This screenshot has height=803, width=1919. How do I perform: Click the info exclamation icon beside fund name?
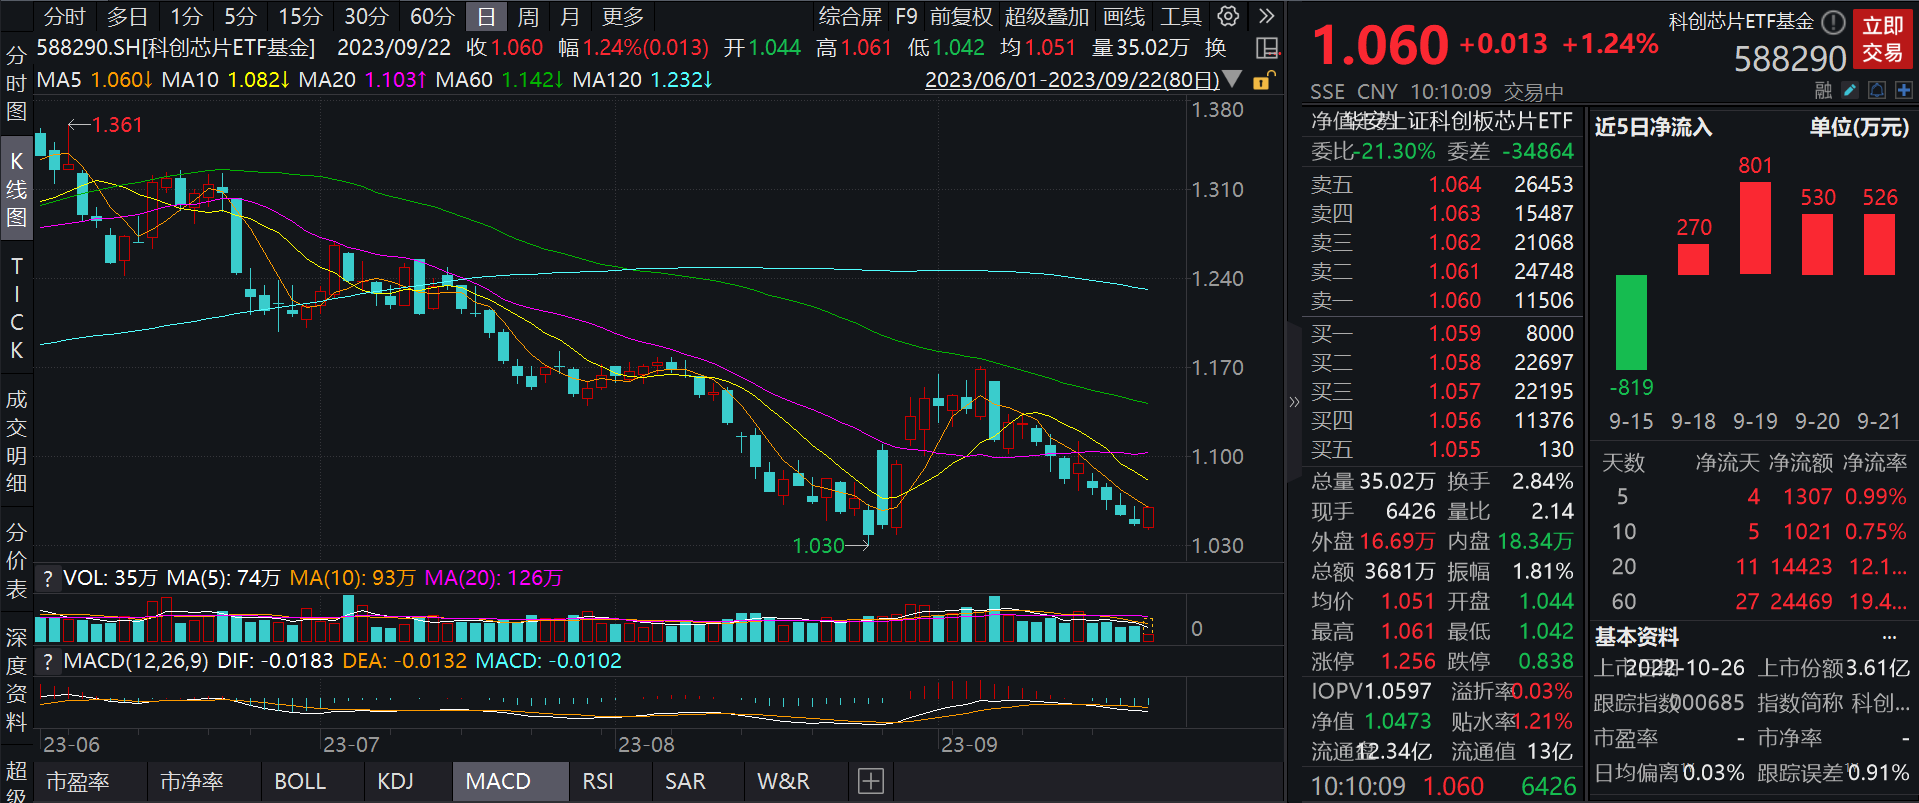(1833, 22)
